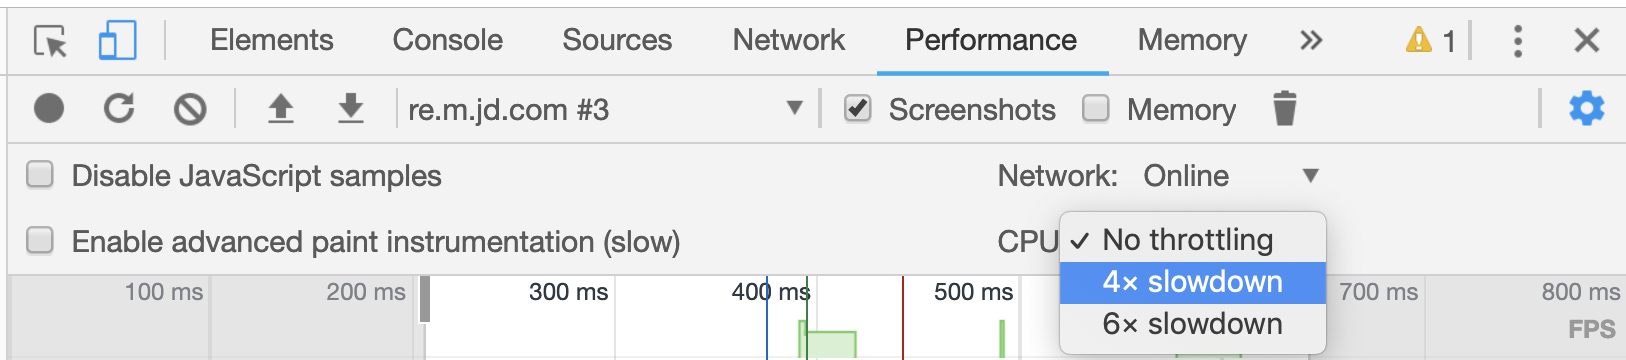Start recording with the record button
This screenshot has height=360, width=1626.
(x=49, y=108)
